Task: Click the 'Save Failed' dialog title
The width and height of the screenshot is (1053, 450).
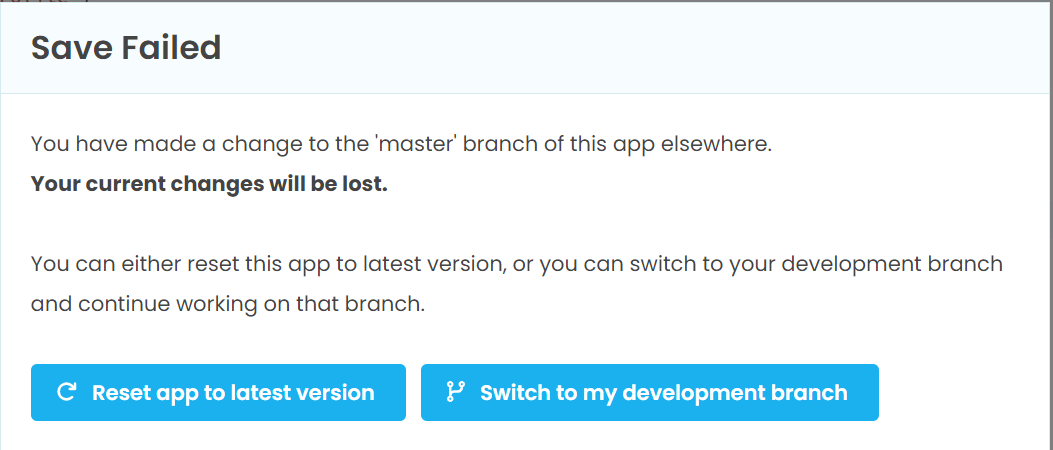Action: click(x=126, y=48)
